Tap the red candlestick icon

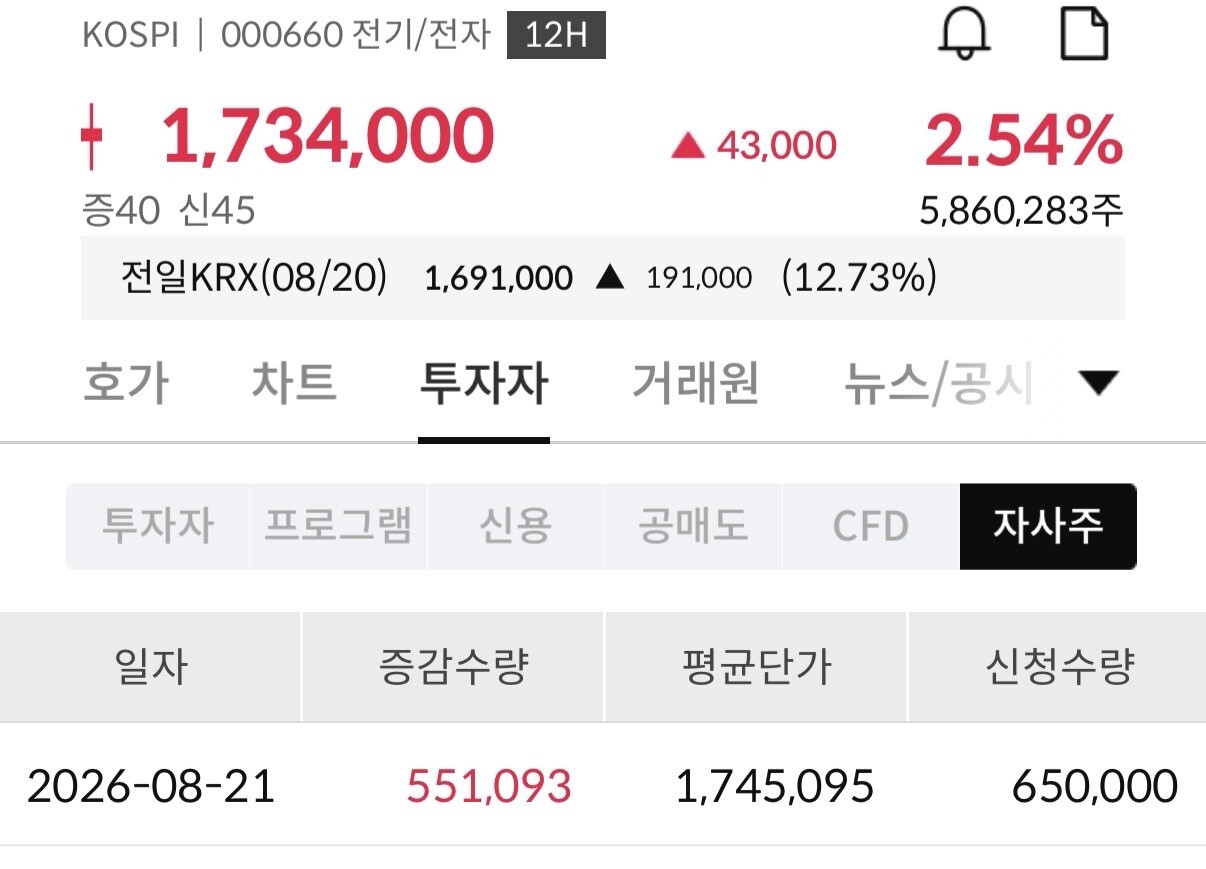pyautogui.click(x=91, y=135)
